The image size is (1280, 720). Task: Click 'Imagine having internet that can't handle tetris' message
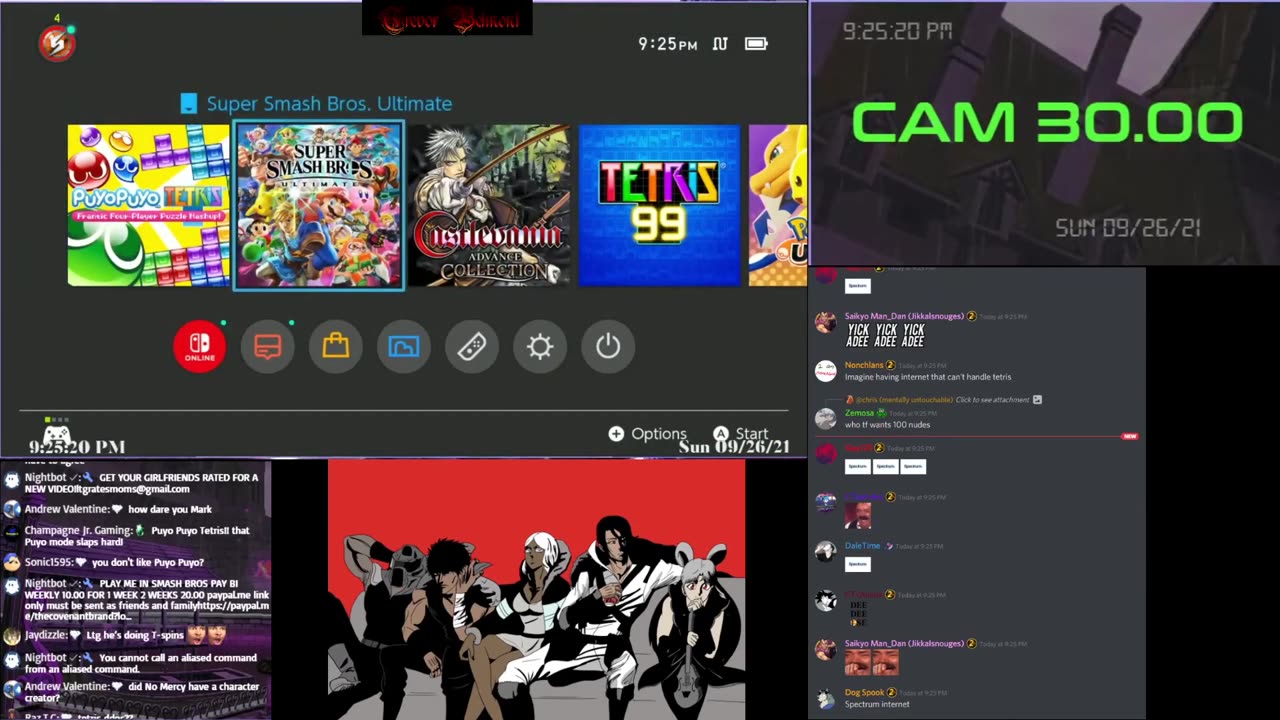click(928, 377)
